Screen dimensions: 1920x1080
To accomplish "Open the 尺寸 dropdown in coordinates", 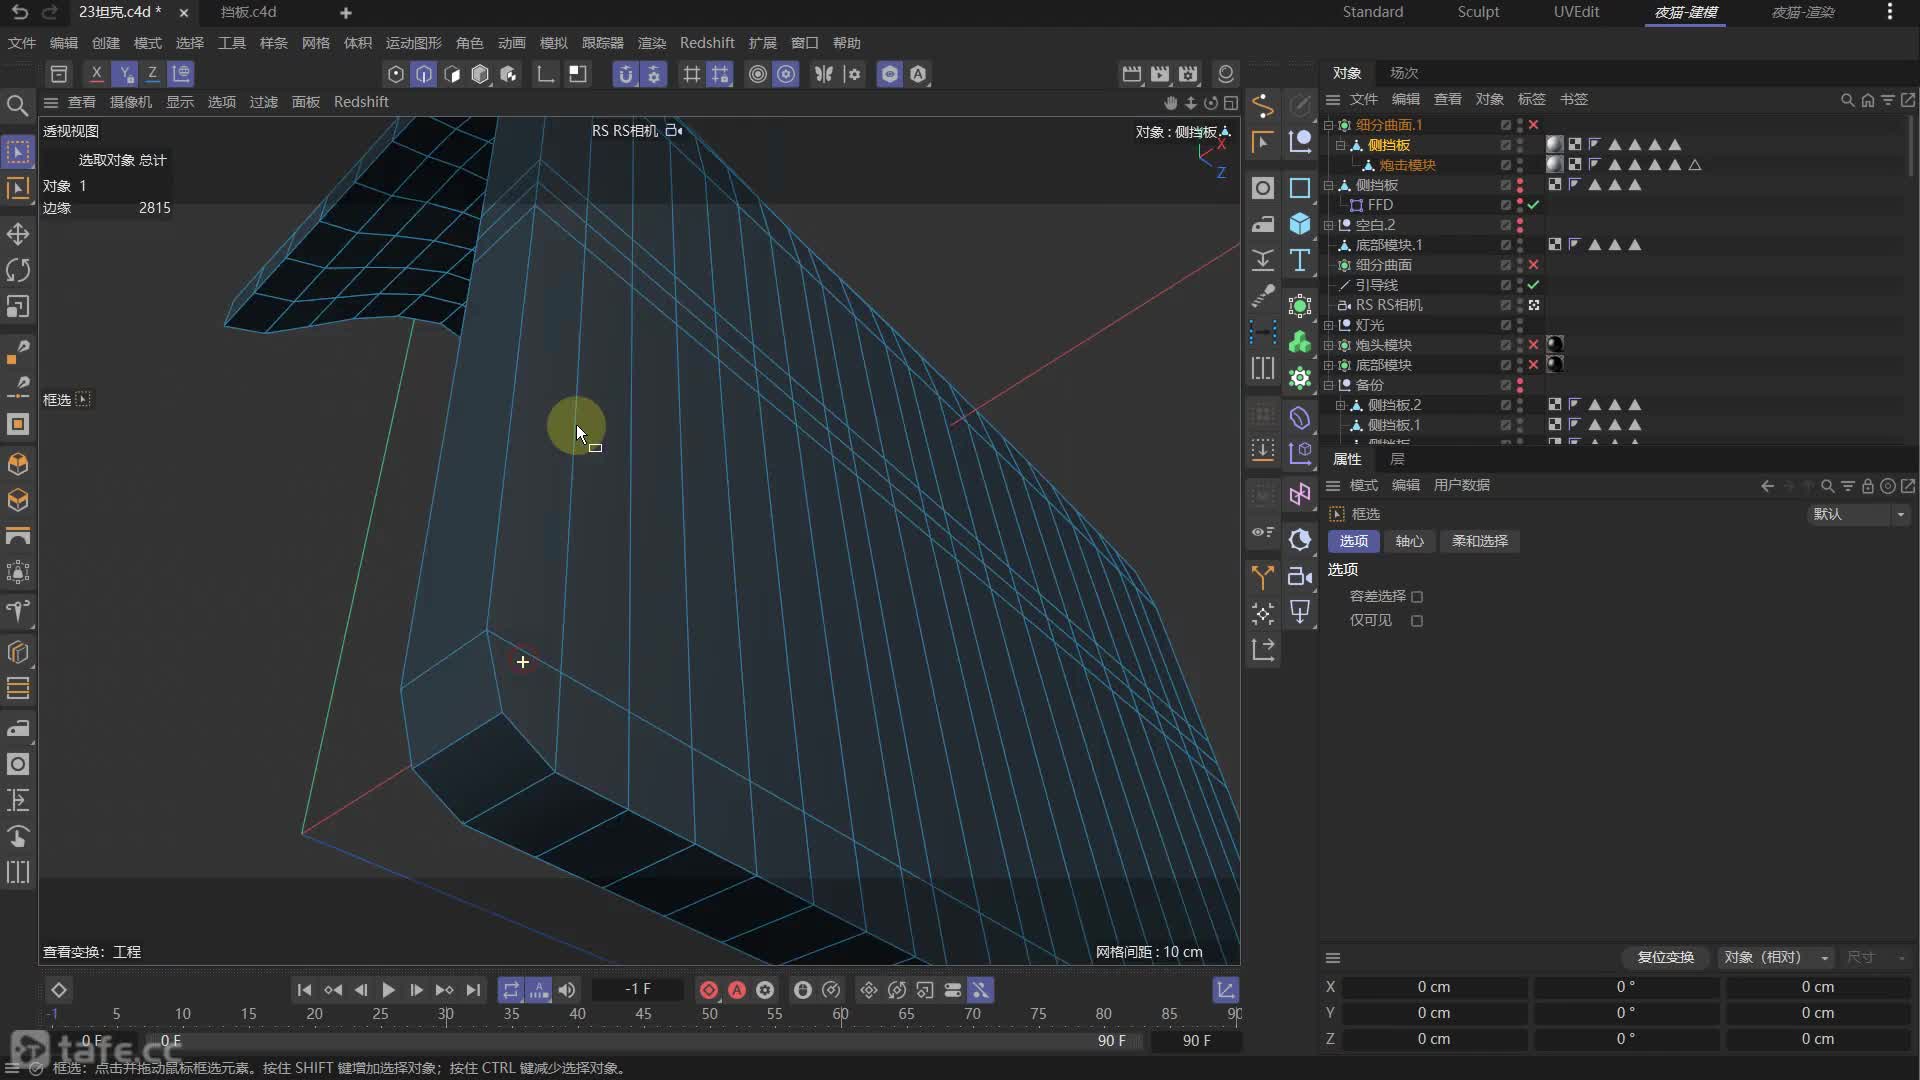I will coord(1876,957).
